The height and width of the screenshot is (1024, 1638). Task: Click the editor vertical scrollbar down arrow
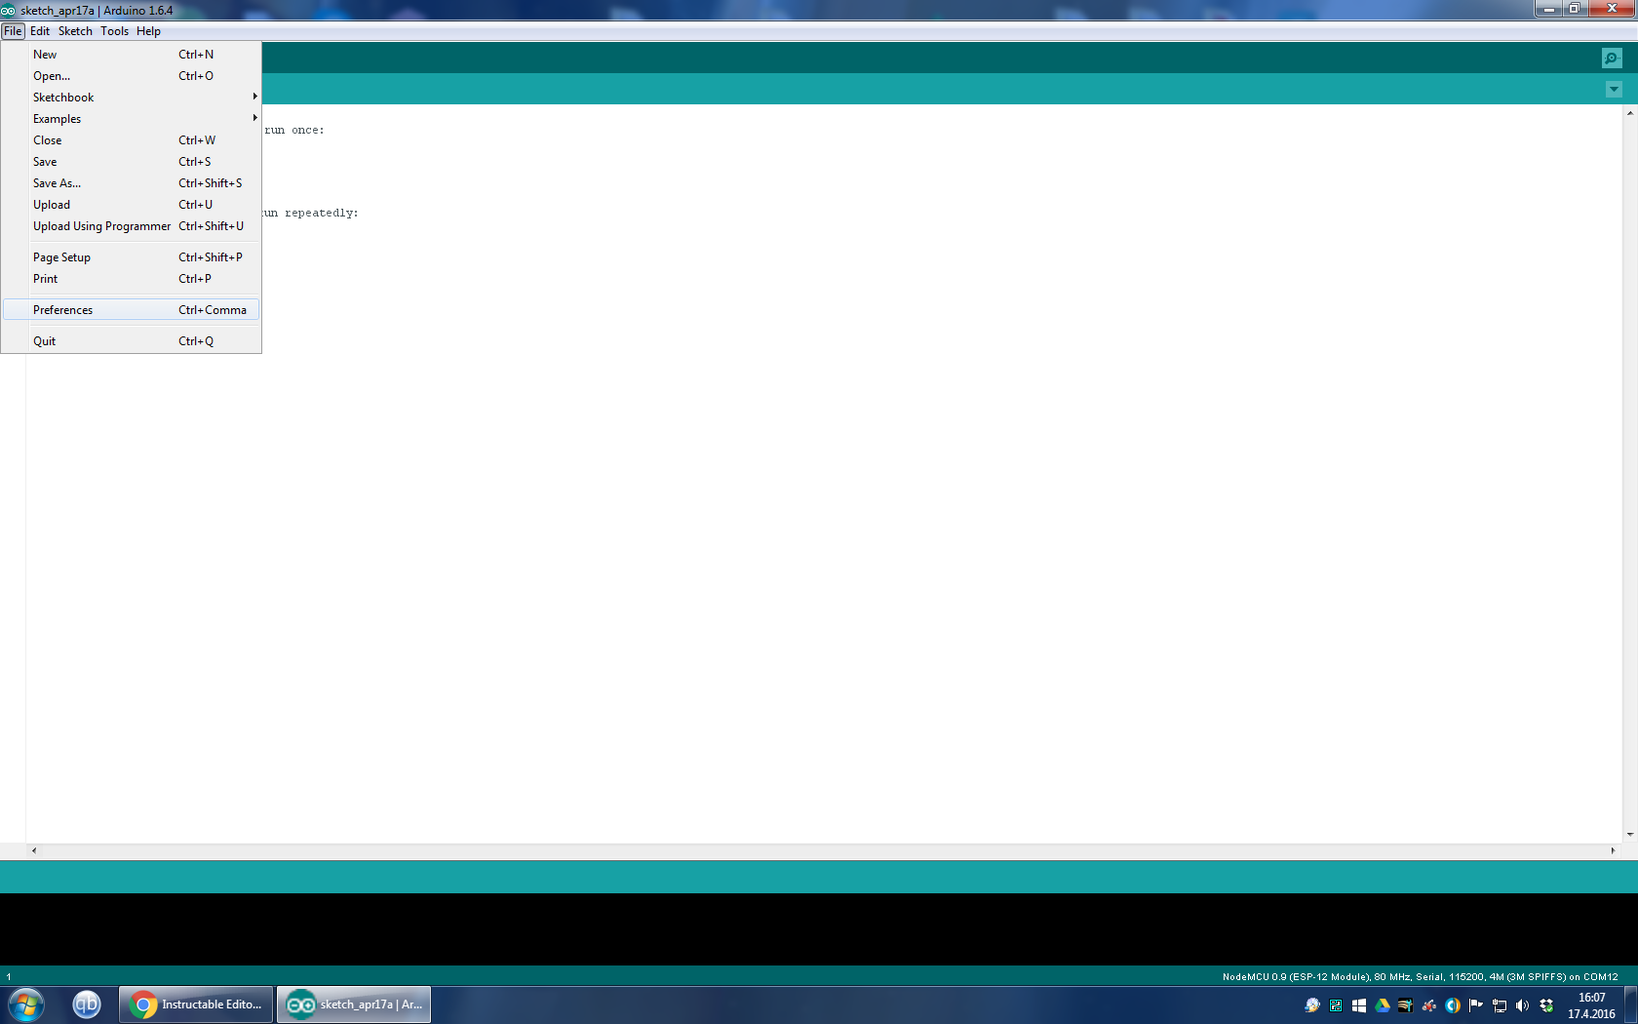click(x=1630, y=834)
